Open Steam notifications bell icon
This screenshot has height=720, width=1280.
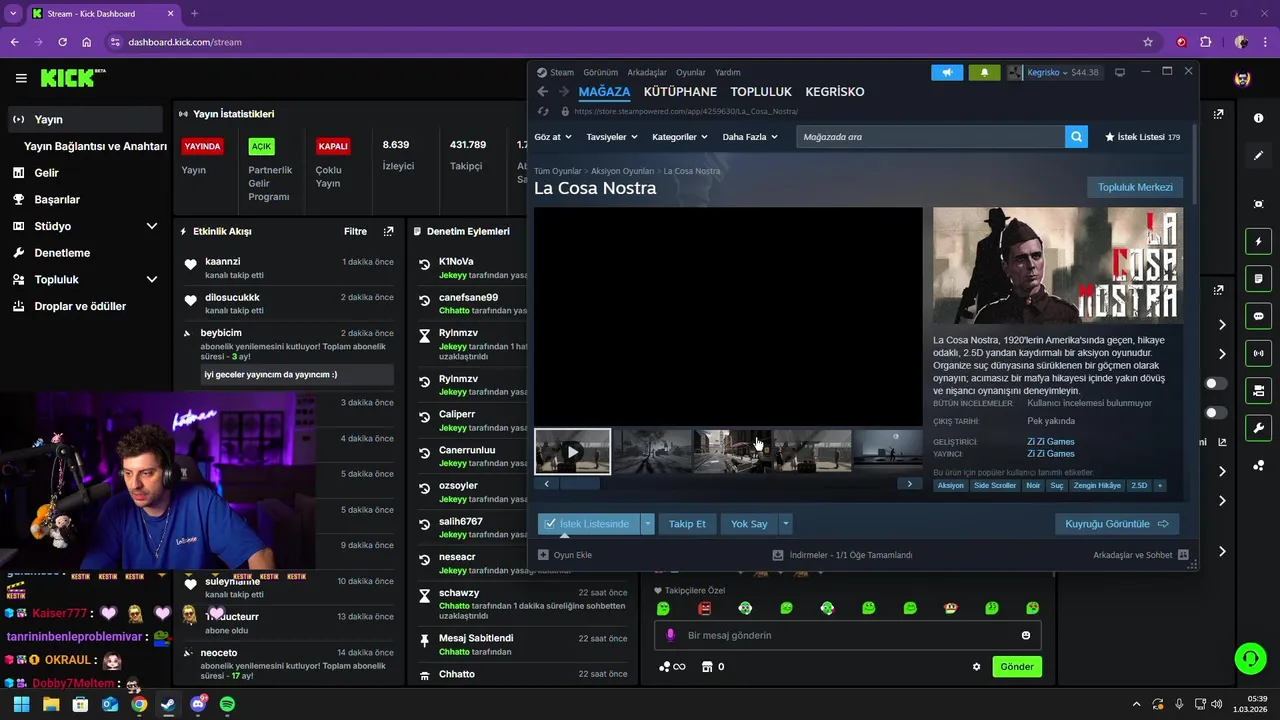(x=984, y=72)
